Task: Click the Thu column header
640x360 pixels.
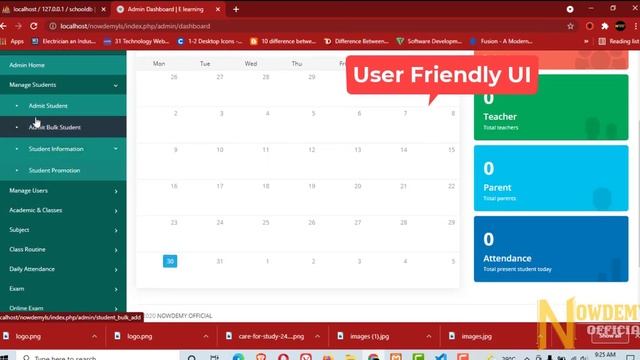Action: click(297, 64)
